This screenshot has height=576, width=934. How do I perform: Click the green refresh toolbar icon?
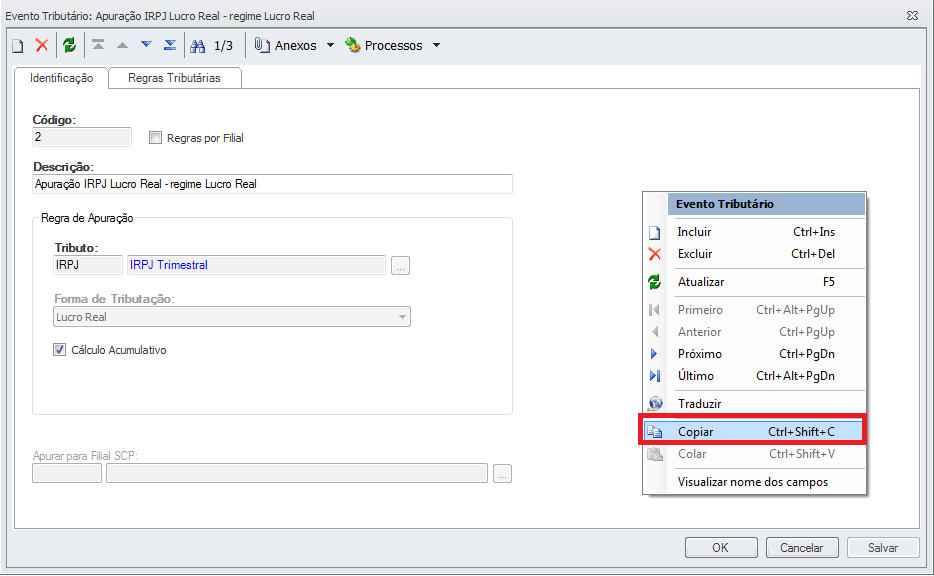(x=69, y=46)
